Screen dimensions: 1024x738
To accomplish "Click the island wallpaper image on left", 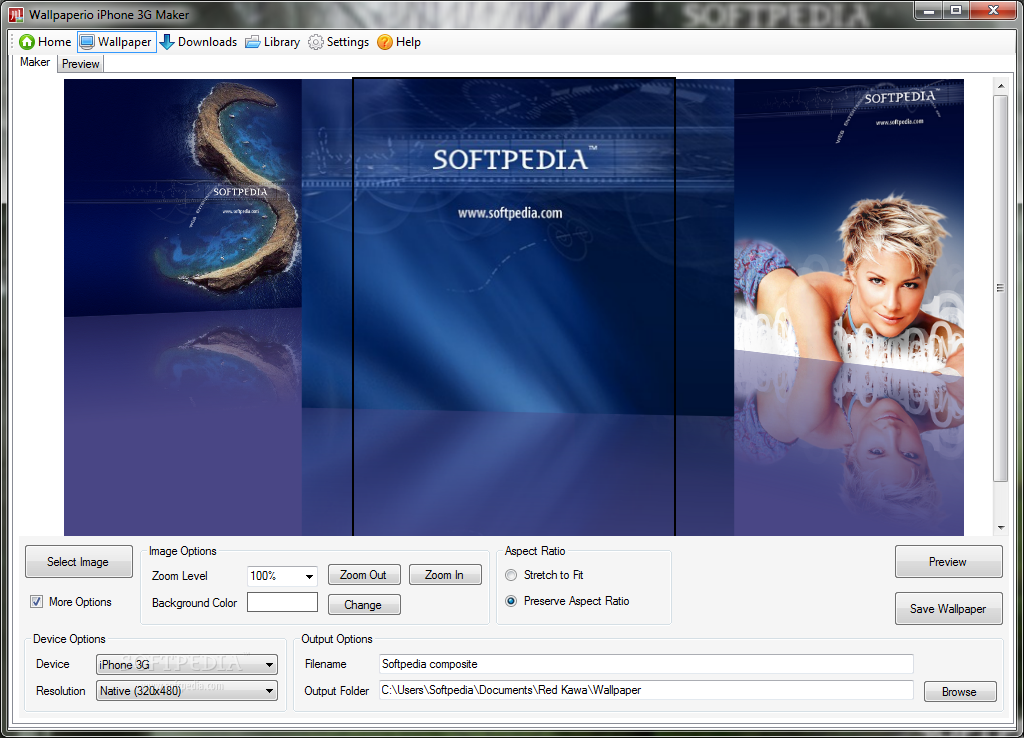I will [183, 307].
